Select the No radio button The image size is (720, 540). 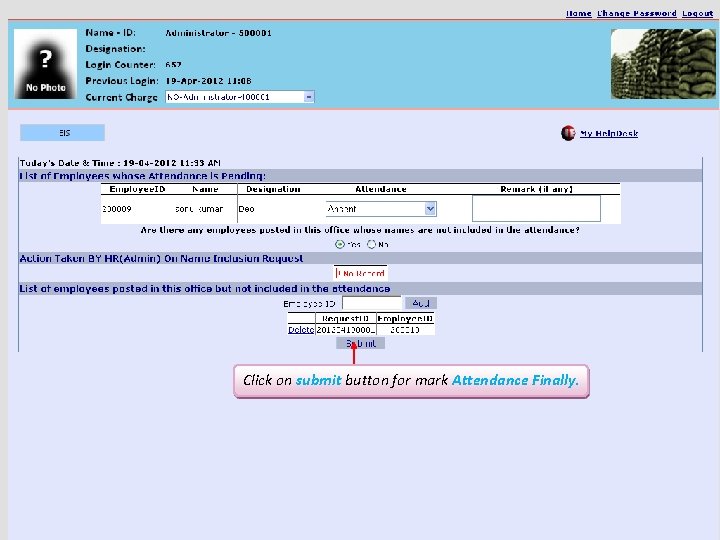371,244
